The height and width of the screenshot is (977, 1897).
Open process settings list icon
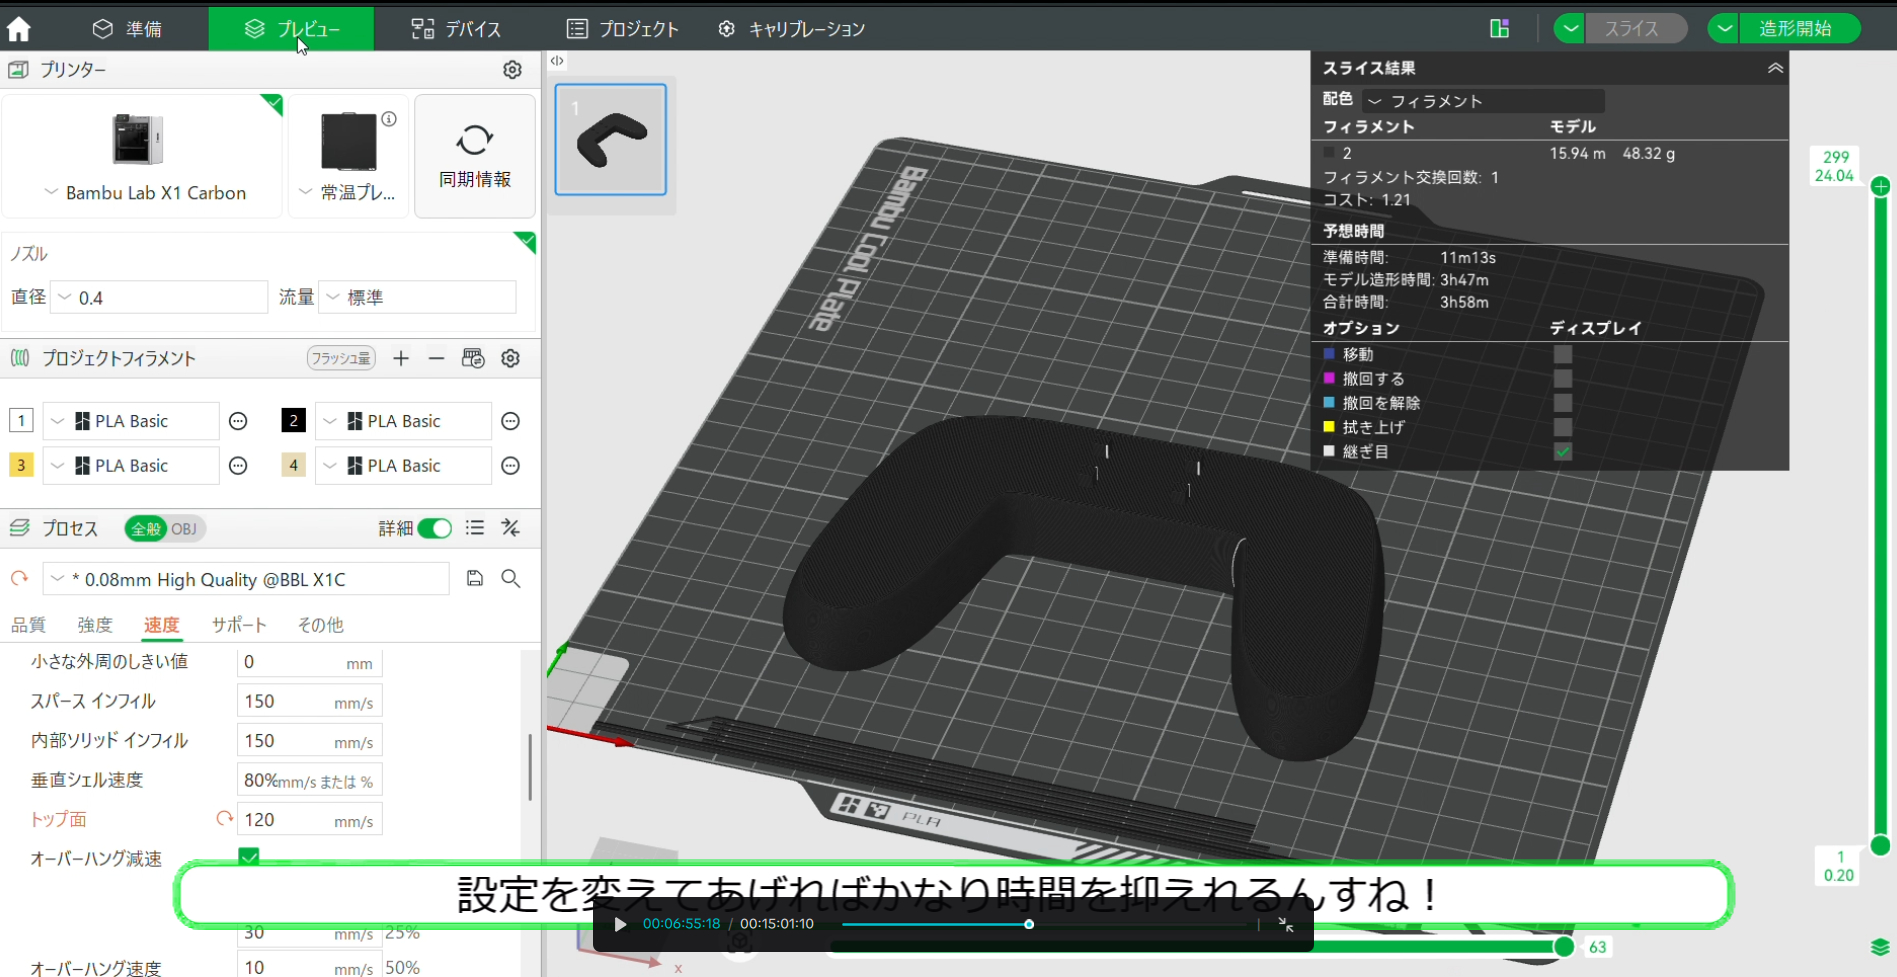click(475, 528)
